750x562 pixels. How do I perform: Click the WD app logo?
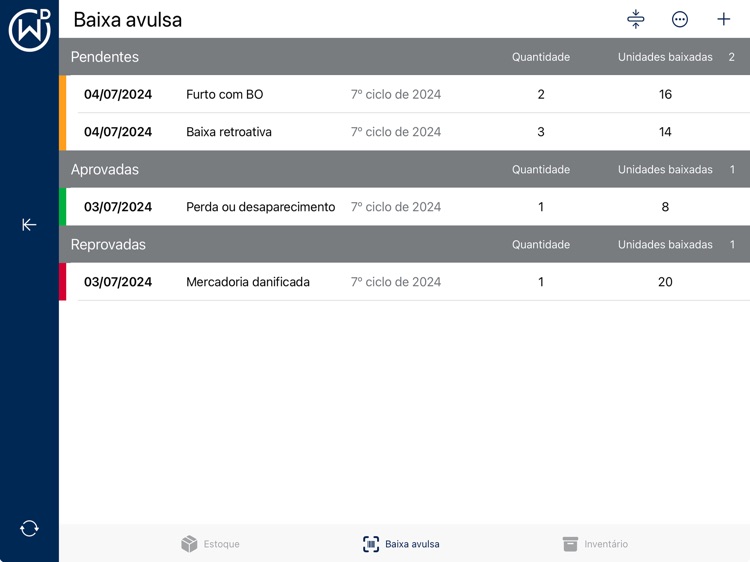click(x=30, y=30)
